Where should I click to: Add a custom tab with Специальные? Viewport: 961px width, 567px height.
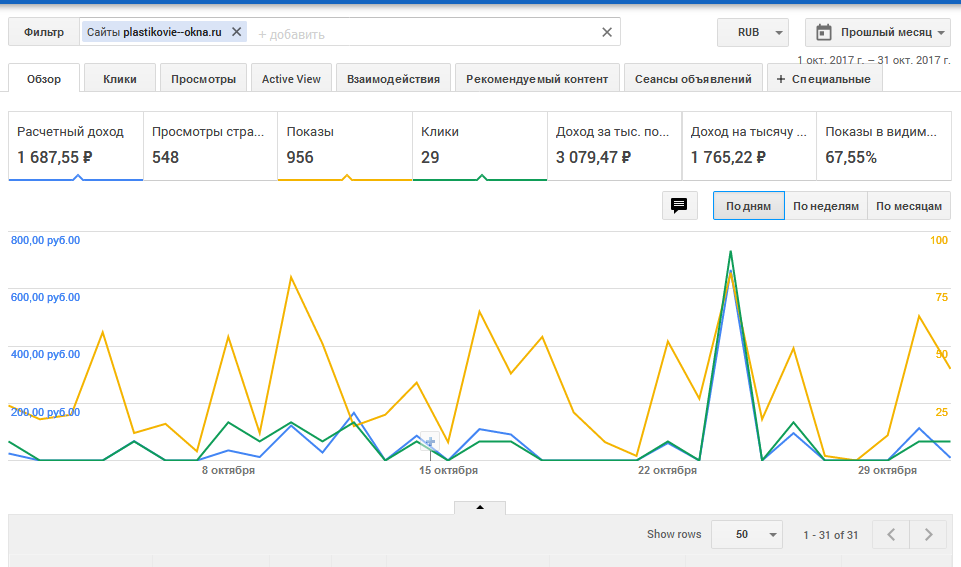(x=824, y=79)
